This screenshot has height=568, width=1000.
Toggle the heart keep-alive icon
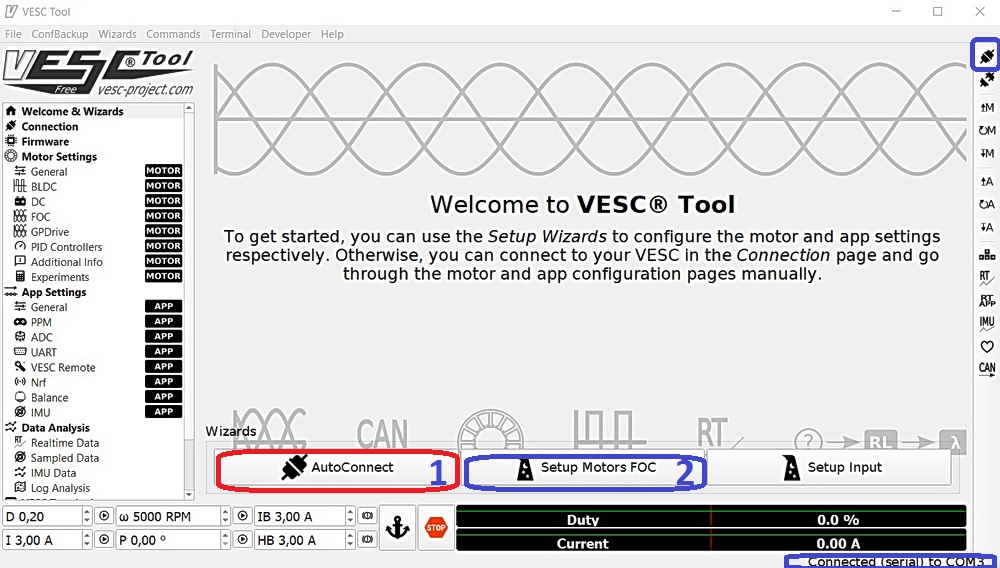click(987, 346)
